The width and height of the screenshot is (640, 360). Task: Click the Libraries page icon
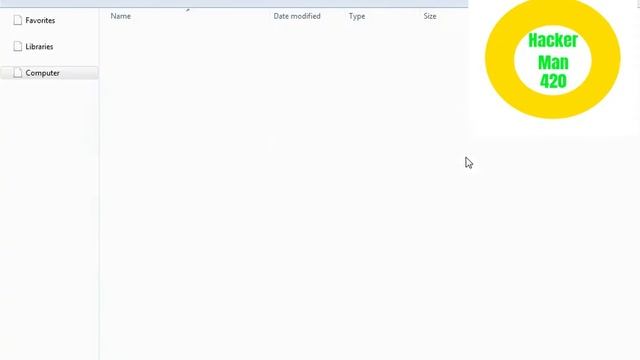pos(18,46)
